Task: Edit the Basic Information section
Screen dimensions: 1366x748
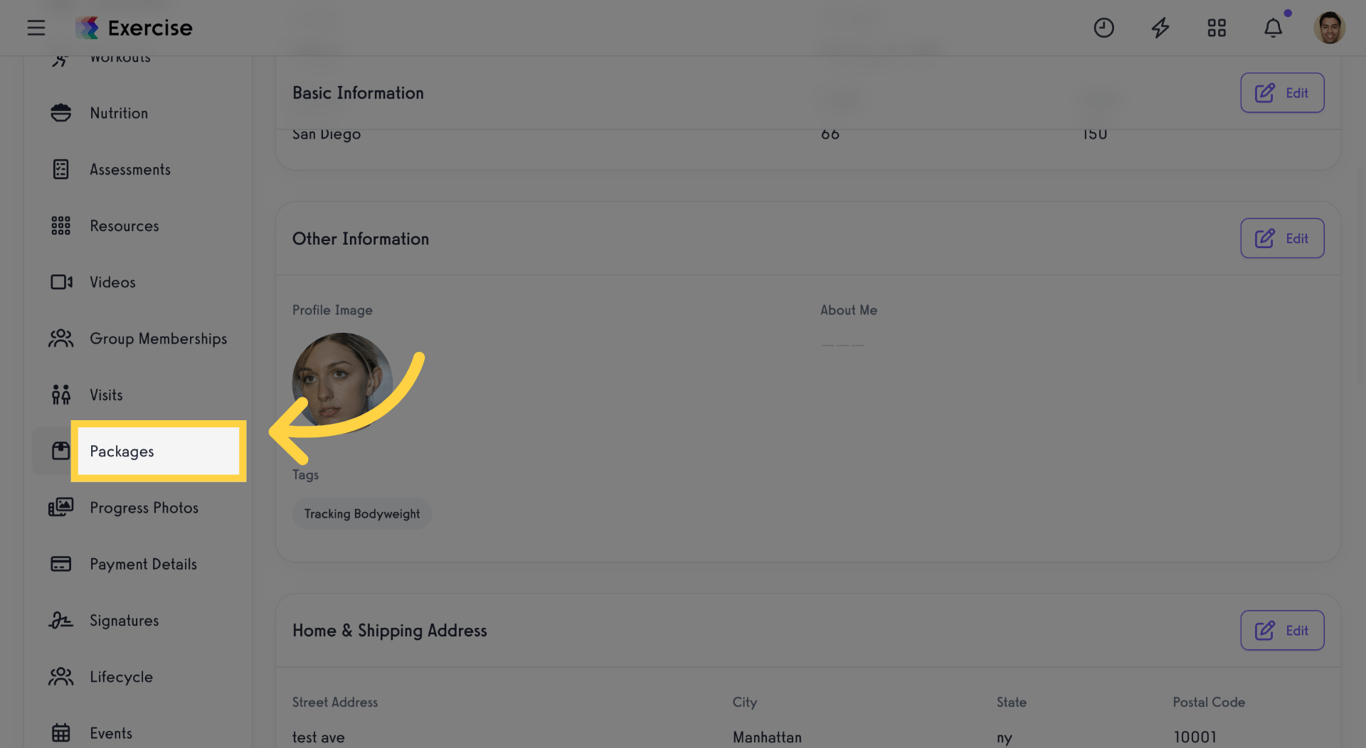Action: coord(1282,92)
